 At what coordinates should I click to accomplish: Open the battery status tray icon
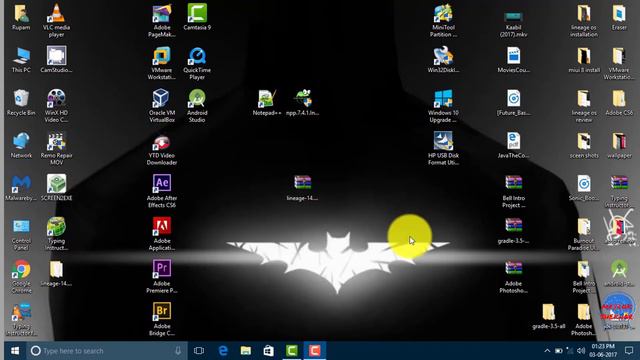[558, 351]
